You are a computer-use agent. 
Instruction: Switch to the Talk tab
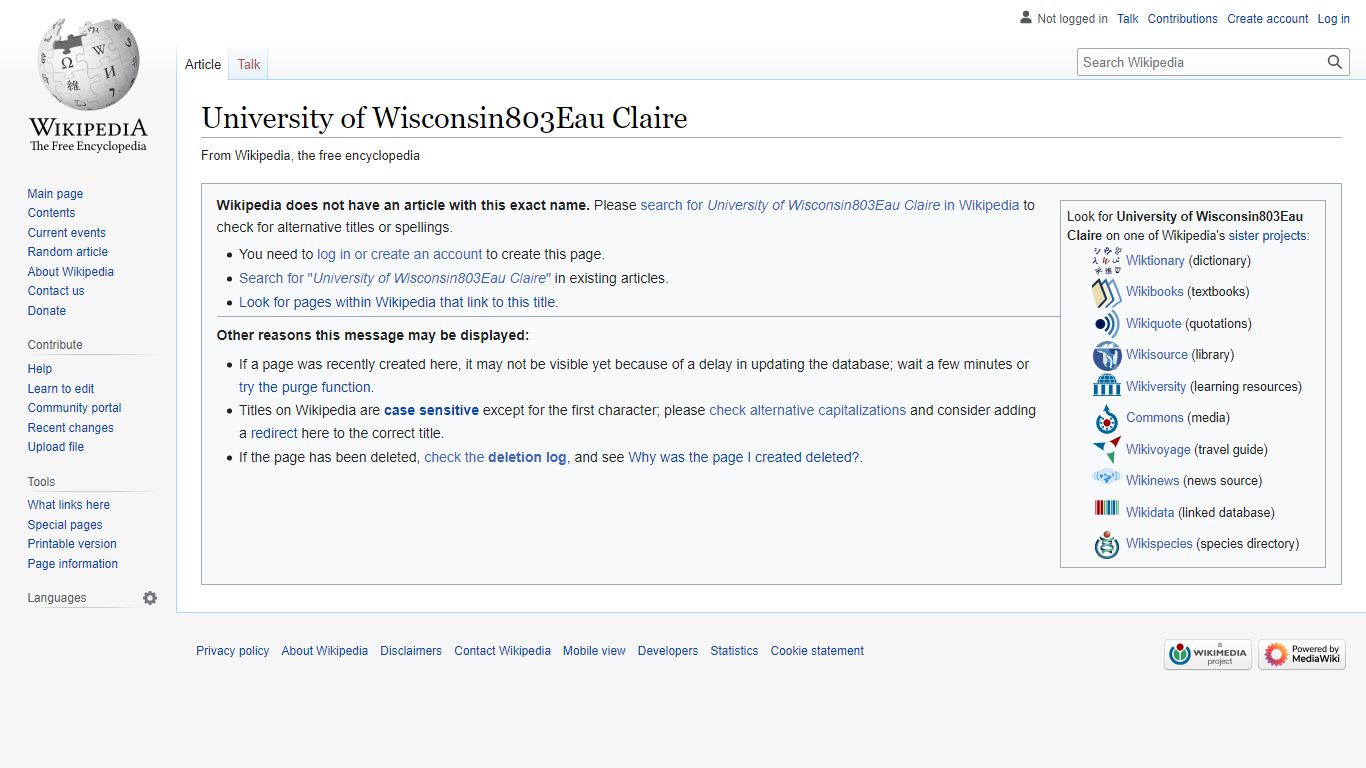click(249, 64)
